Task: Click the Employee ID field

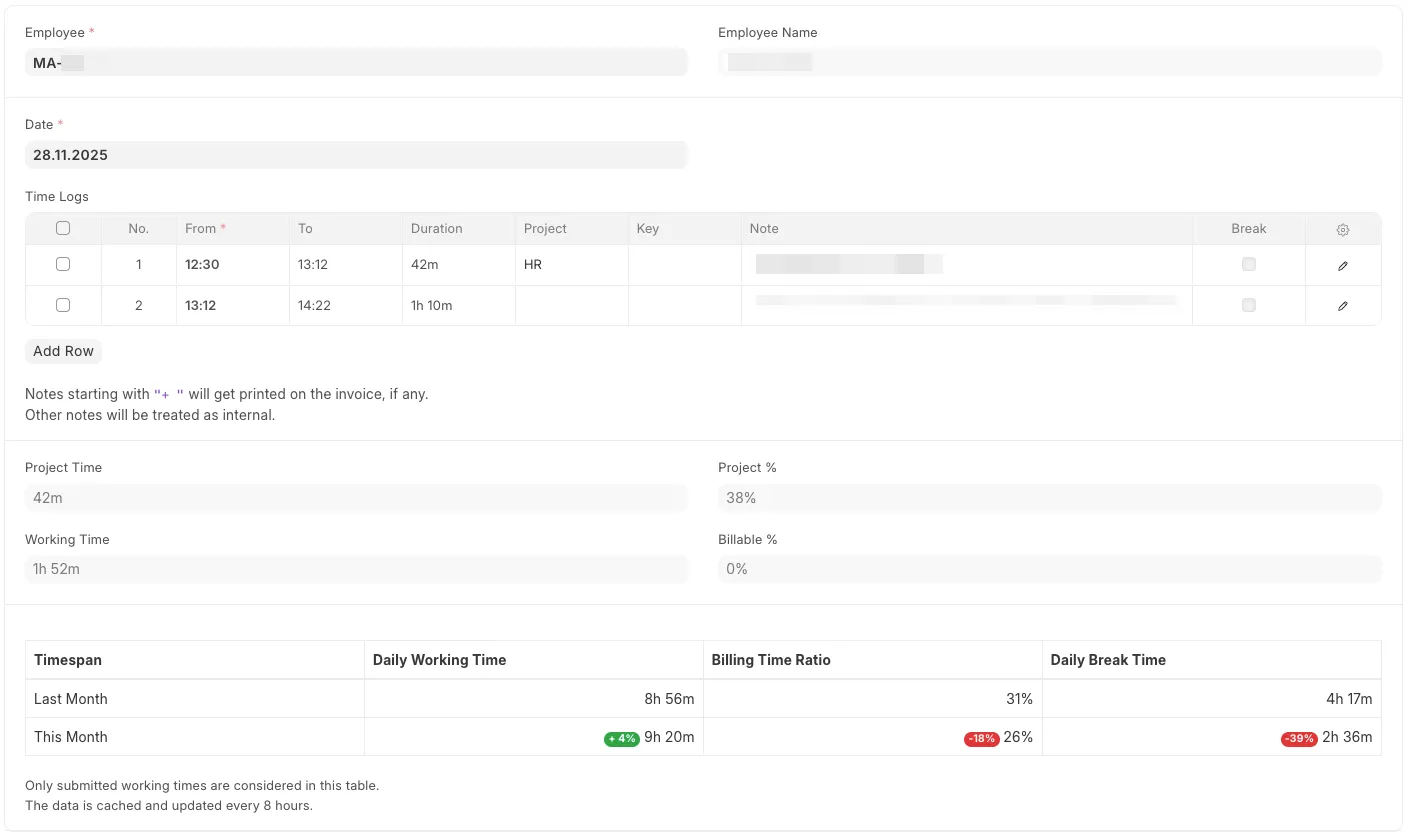Action: [356, 63]
